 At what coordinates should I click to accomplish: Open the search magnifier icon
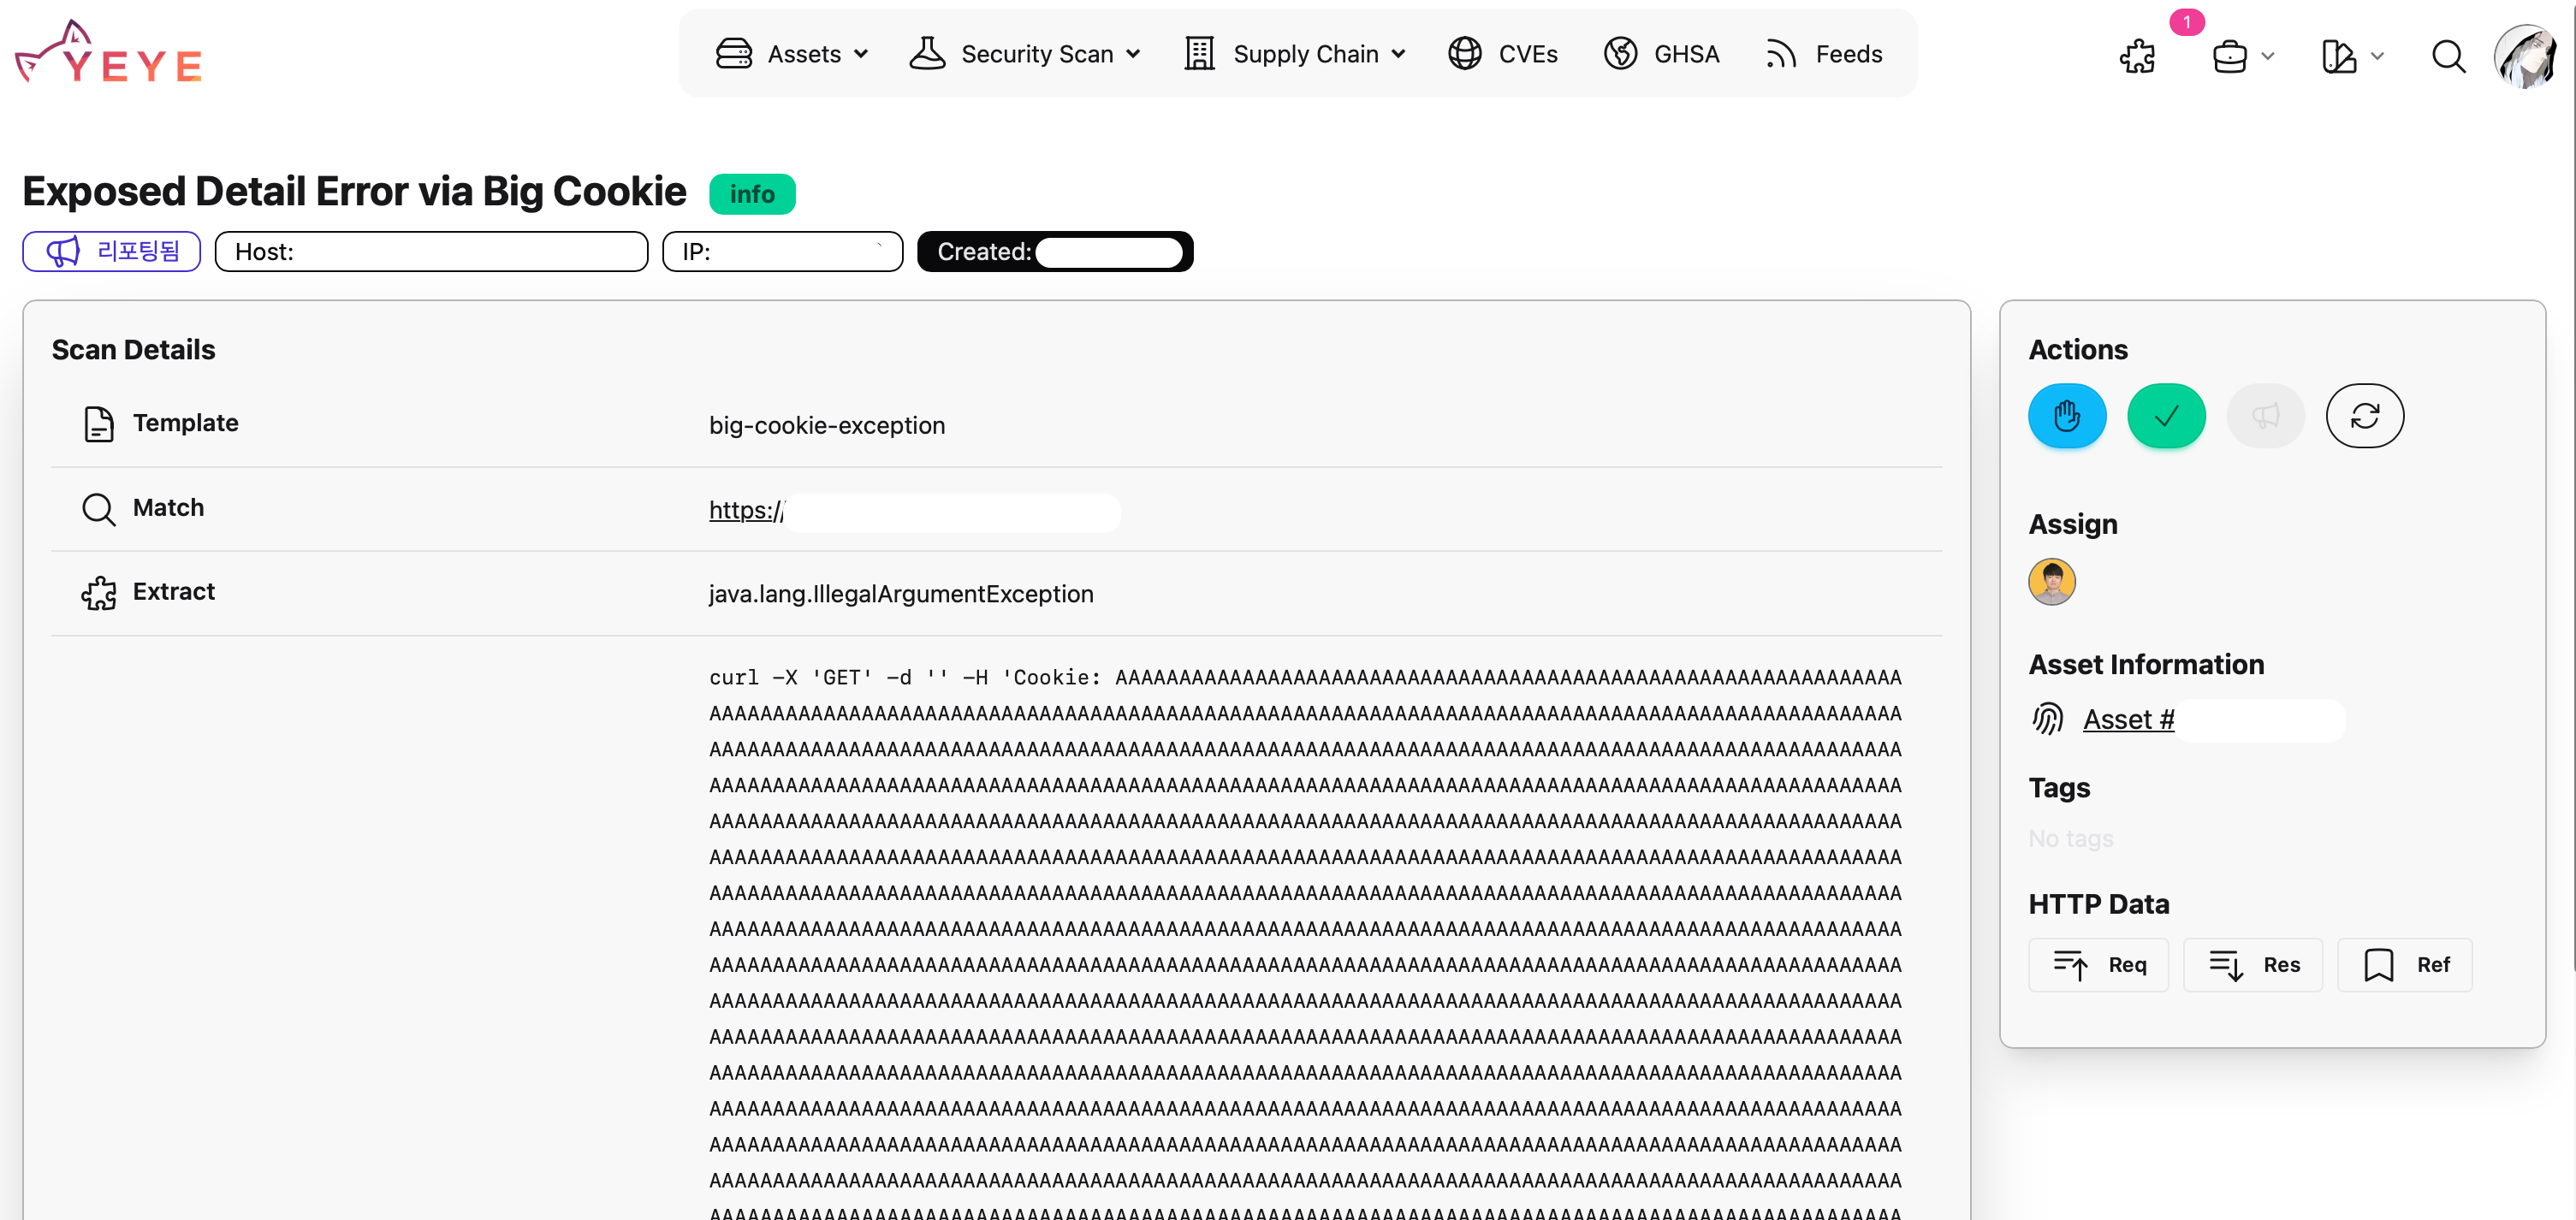[2447, 56]
